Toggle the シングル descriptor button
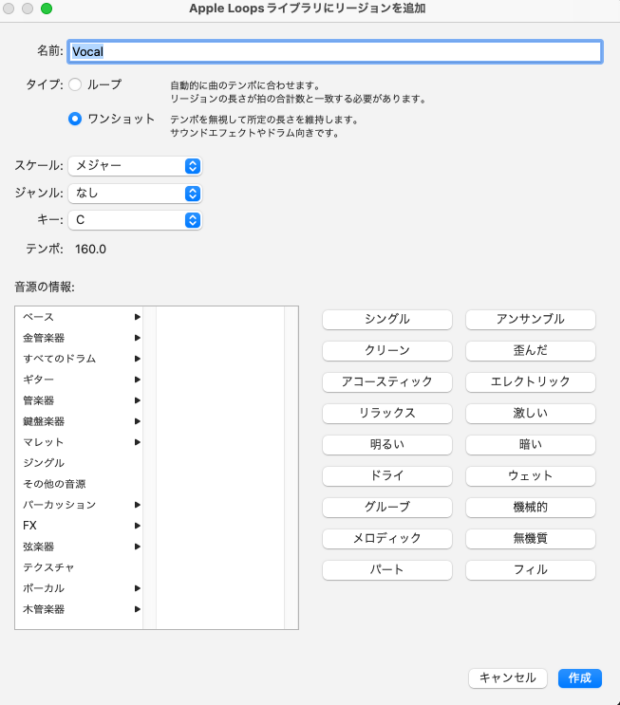The height and width of the screenshot is (705, 620). point(387,319)
